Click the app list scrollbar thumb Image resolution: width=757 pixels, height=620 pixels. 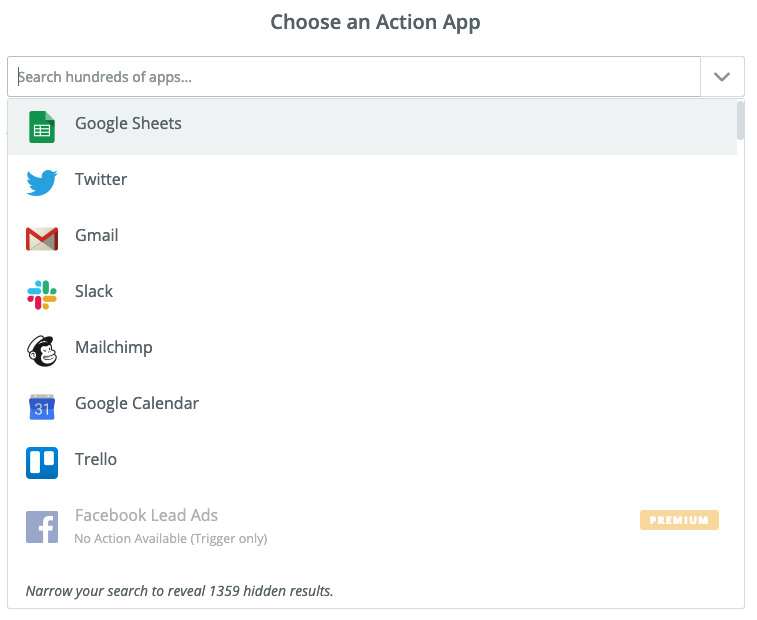[x=740, y=120]
